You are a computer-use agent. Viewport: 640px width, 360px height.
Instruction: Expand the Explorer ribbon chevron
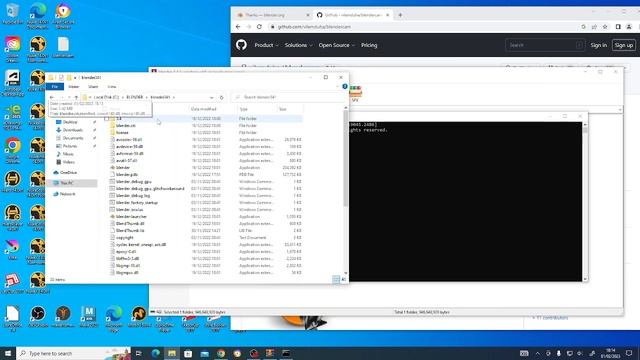click(338, 87)
